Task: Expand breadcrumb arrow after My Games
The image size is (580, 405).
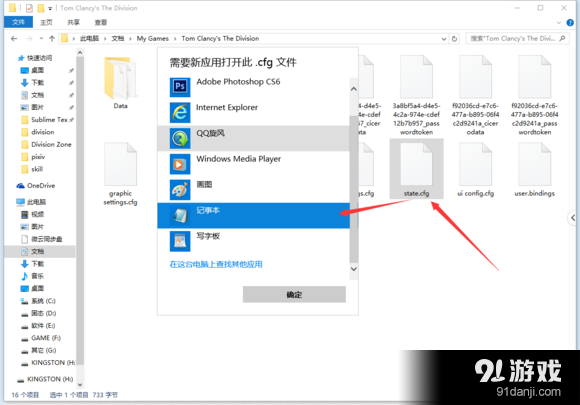Action: (175, 38)
